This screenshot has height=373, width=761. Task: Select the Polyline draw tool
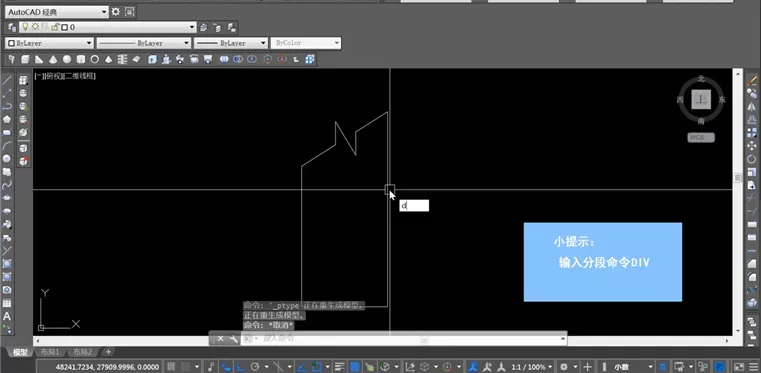point(7,106)
